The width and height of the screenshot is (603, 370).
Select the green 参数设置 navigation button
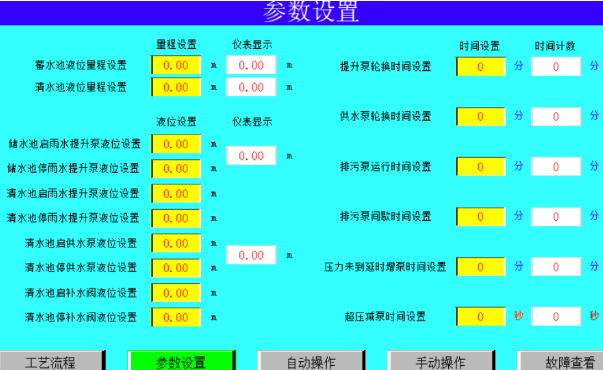click(181, 361)
